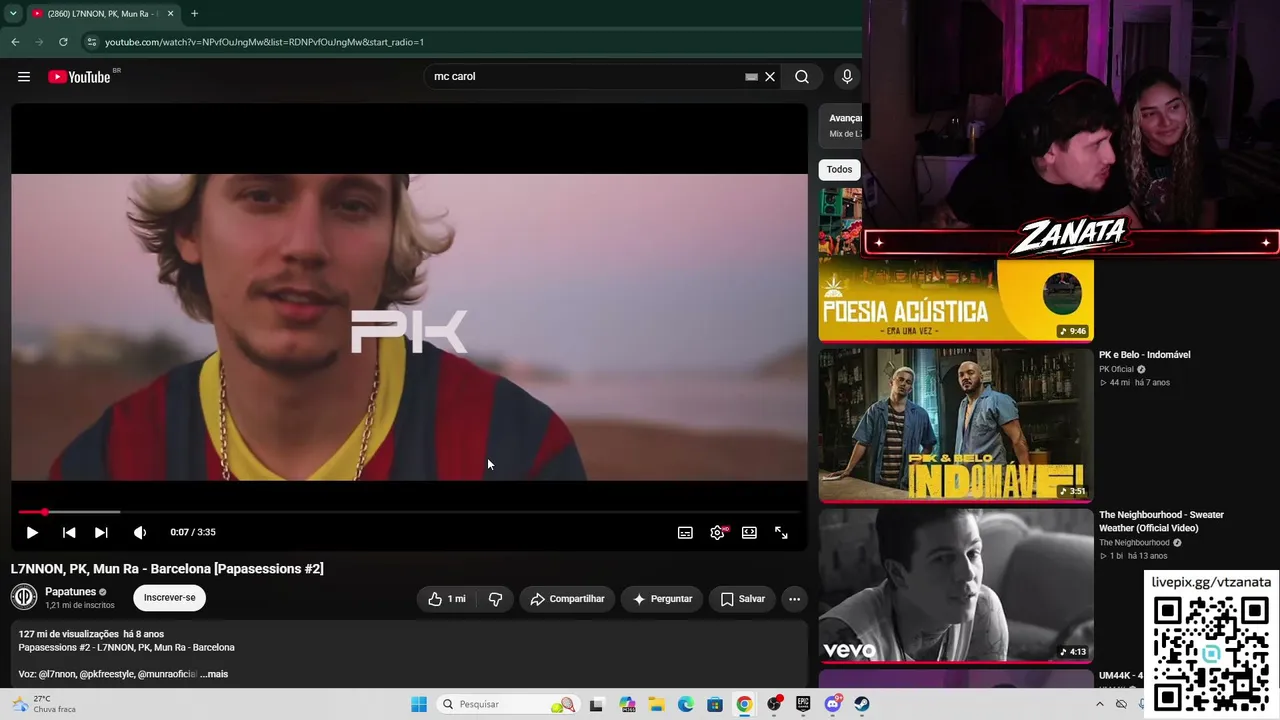Launch Microsoft Edge from the taskbar

click(686, 704)
